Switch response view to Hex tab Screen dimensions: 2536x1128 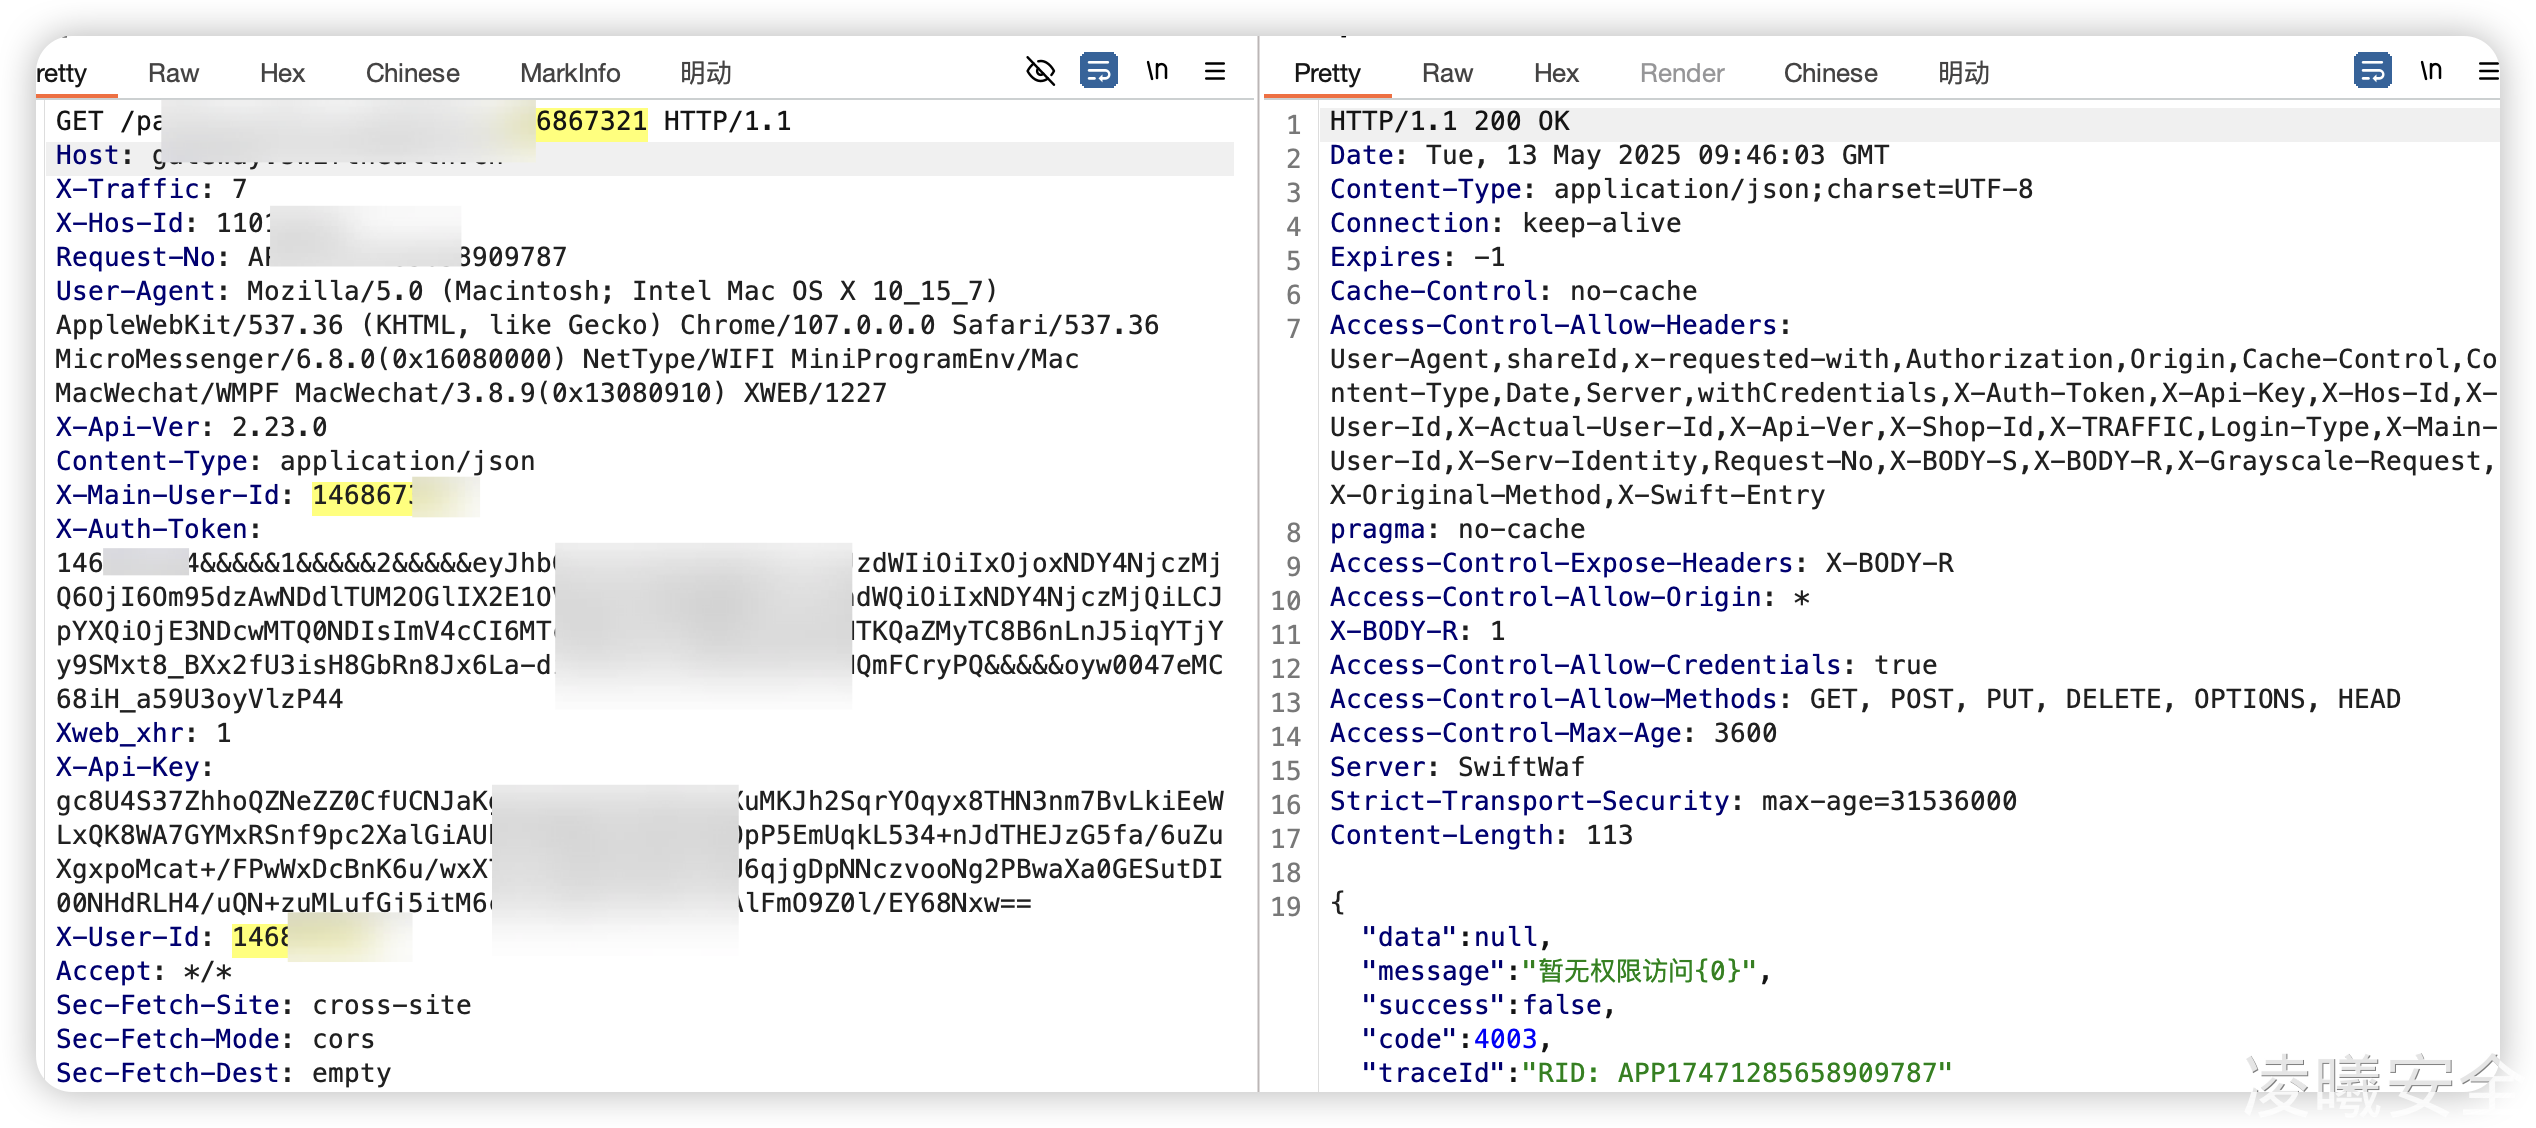[1556, 73]
